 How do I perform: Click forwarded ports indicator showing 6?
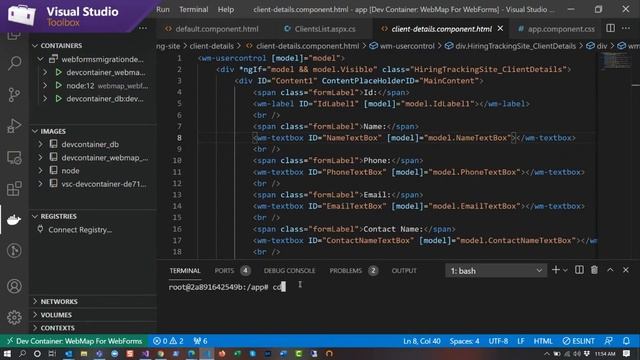(x=200, y=341)
